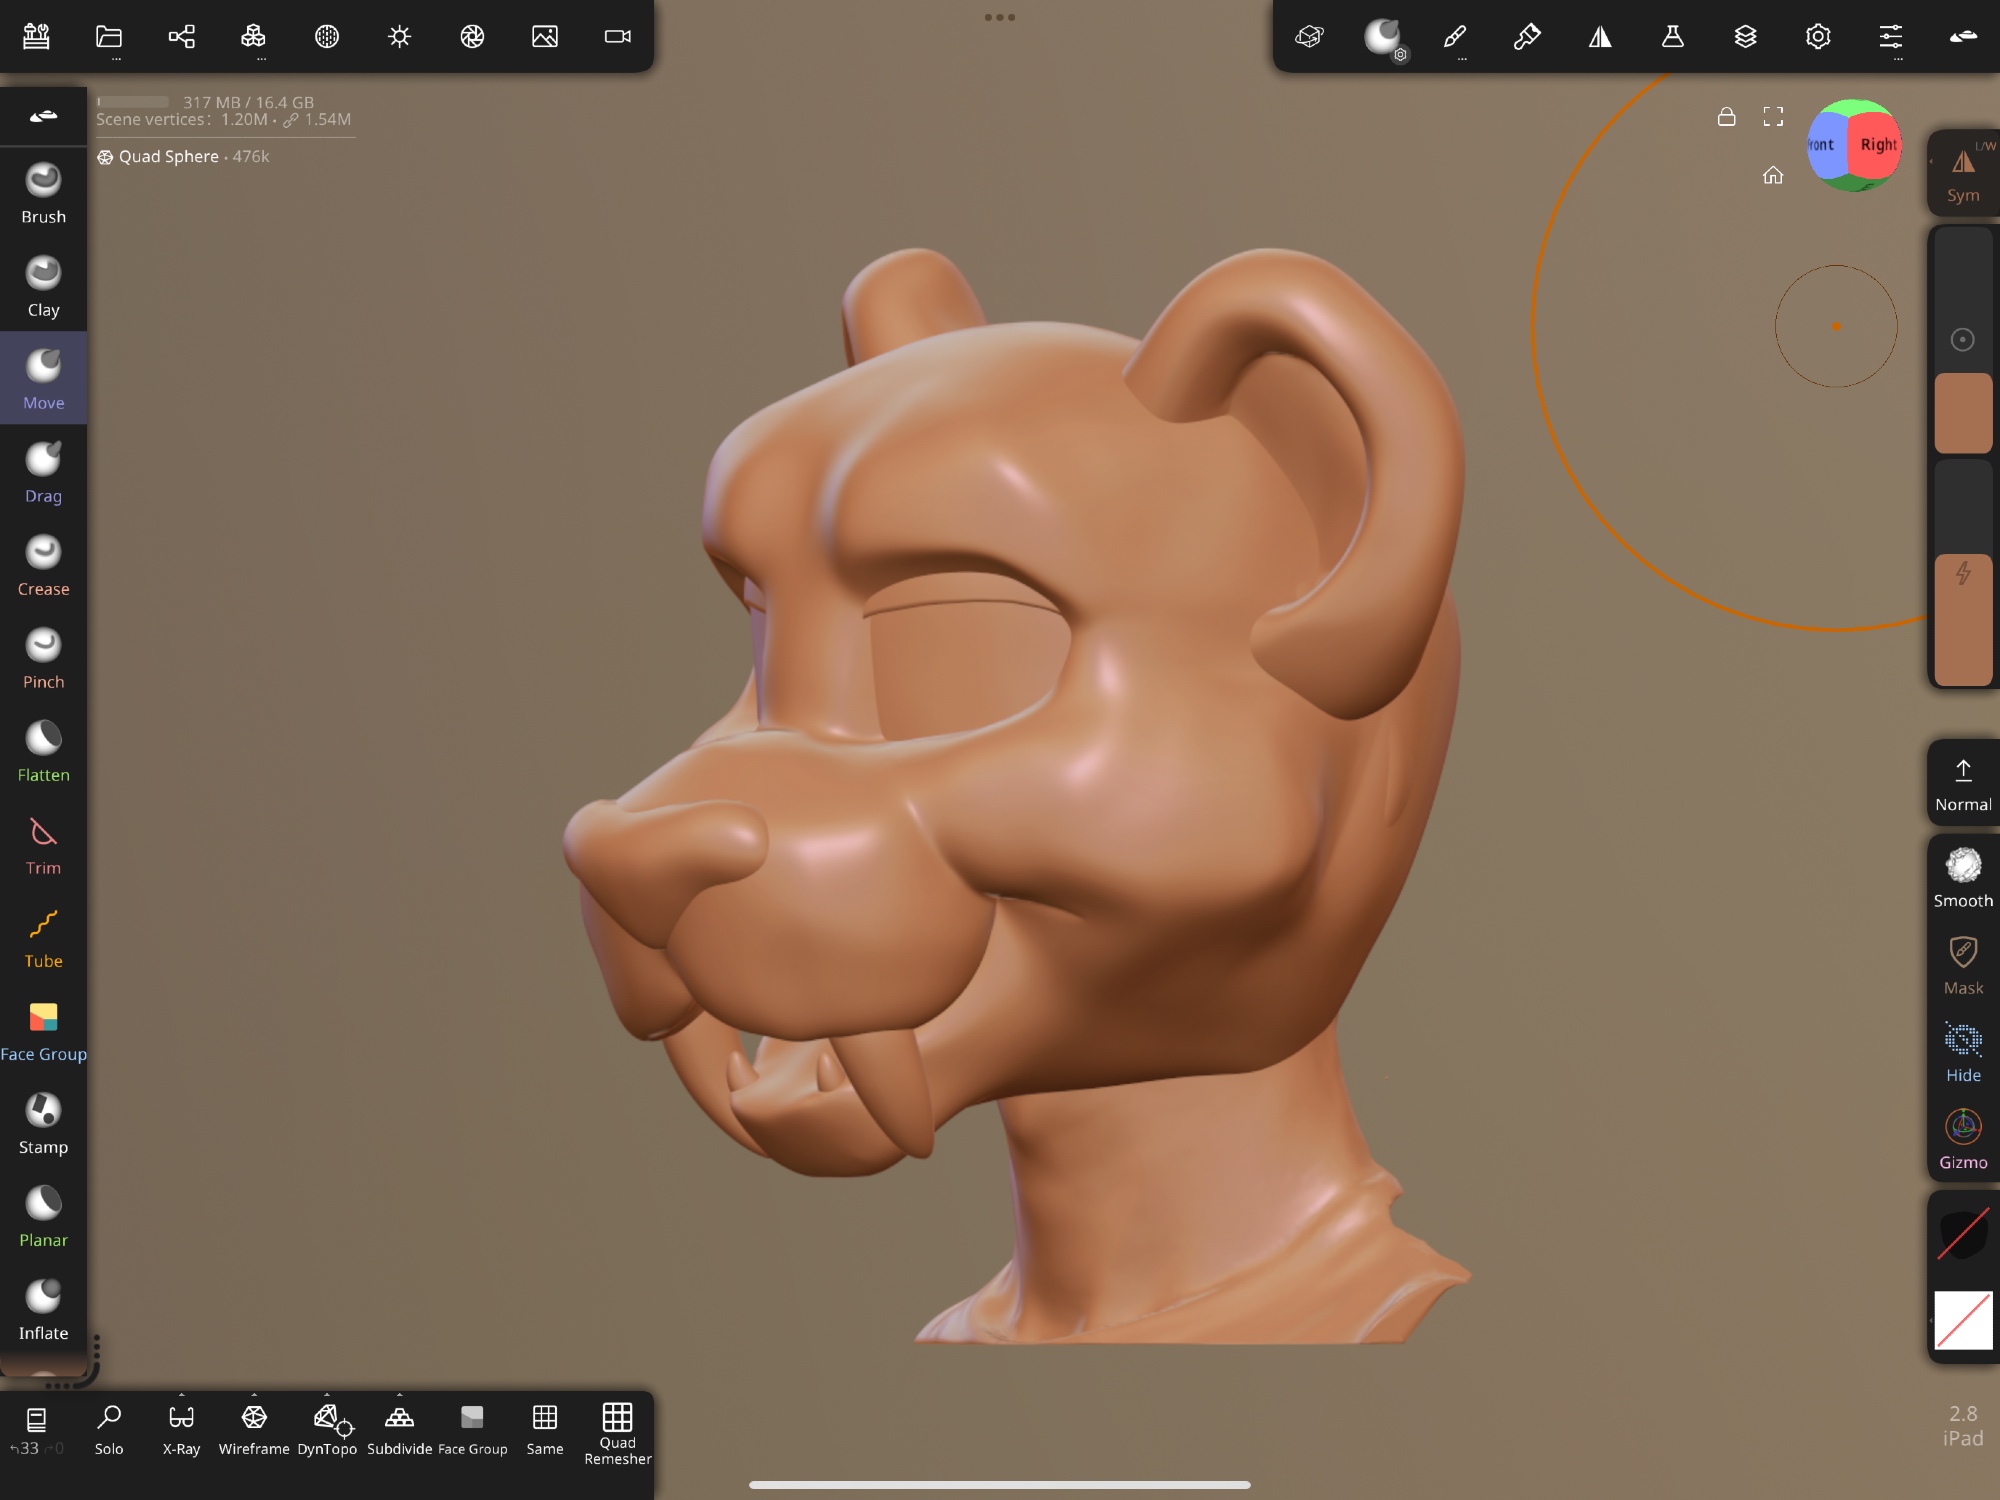
Task: Select the Crease sculpting tool
Action: click(x=43, y=564)
